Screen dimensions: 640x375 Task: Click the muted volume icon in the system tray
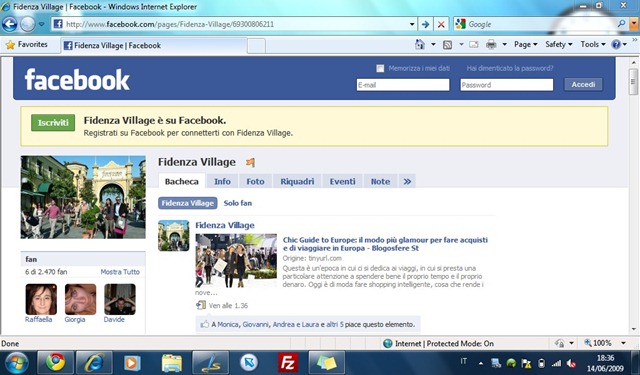[571, 363]
